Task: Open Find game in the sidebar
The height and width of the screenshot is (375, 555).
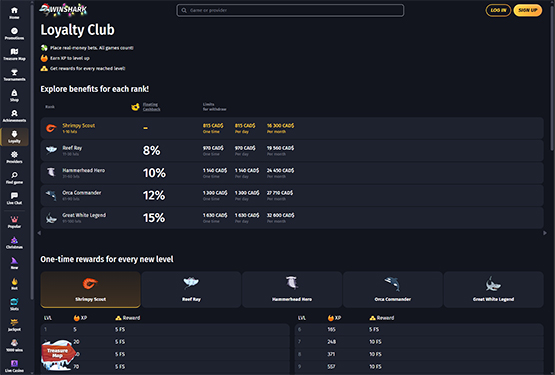Action: tap(14, 177)
